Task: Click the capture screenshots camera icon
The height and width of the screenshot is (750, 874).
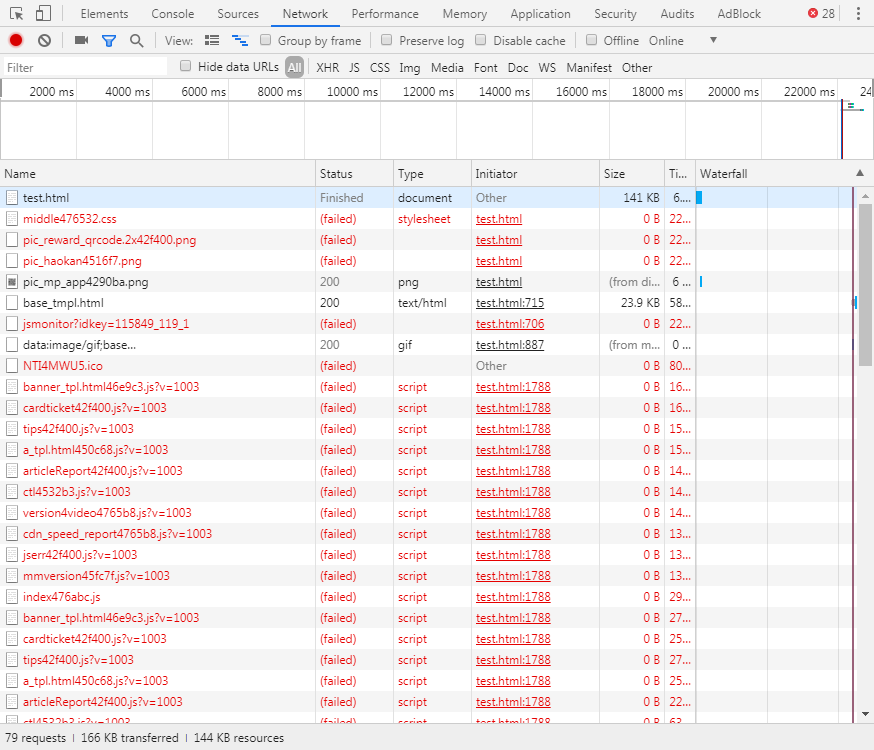Action: click(x=81, y=41)
